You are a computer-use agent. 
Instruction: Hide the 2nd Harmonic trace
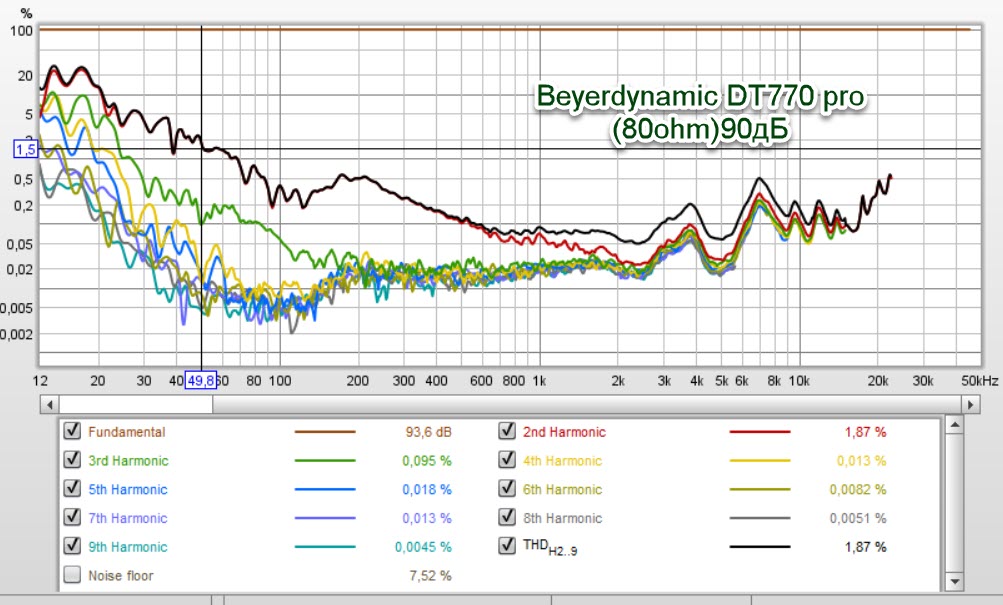(507, 432)
